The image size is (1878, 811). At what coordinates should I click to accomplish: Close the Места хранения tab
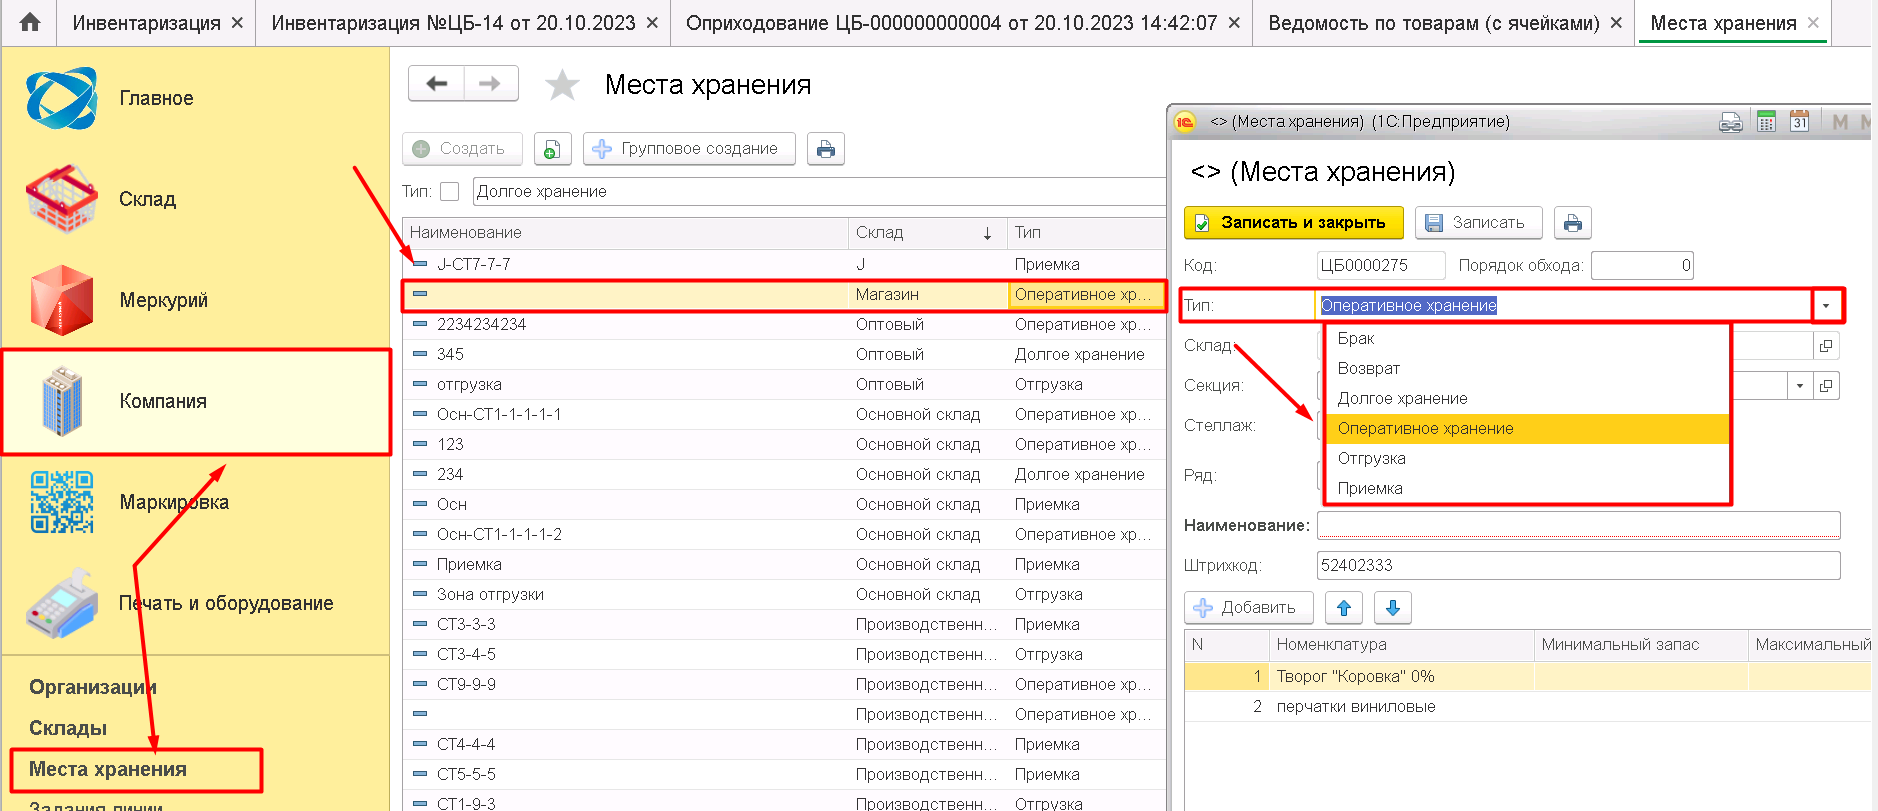coord(1813,22)
